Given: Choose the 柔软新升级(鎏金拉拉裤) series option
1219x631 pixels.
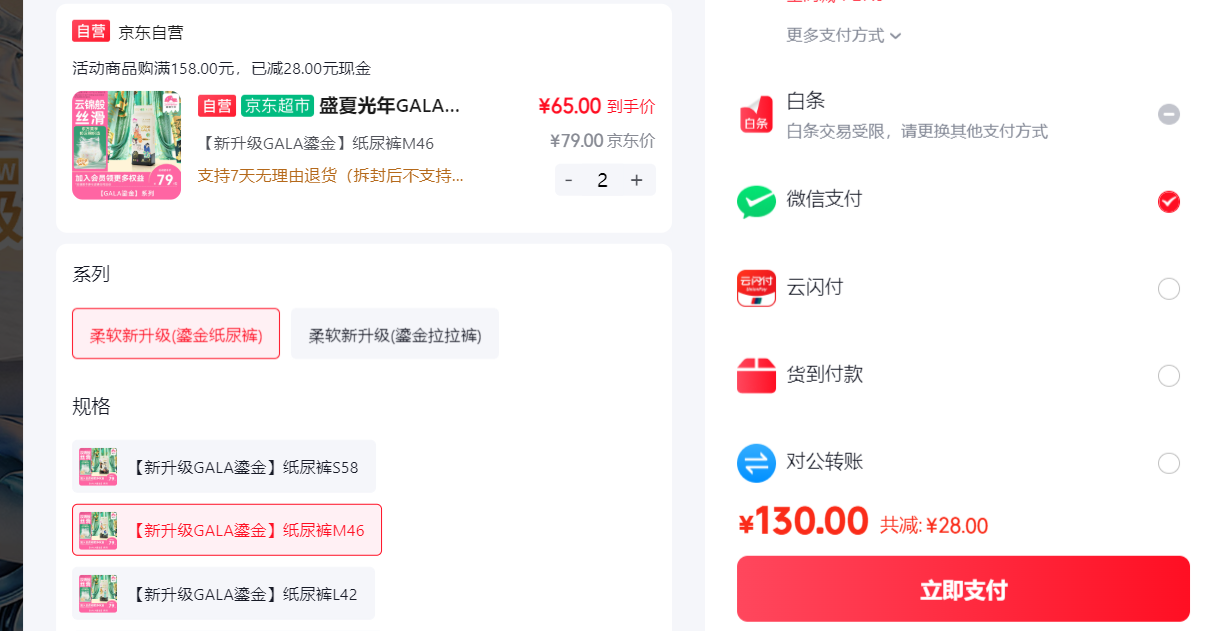Looking at the screenshot, I should (x=395, y=334).
